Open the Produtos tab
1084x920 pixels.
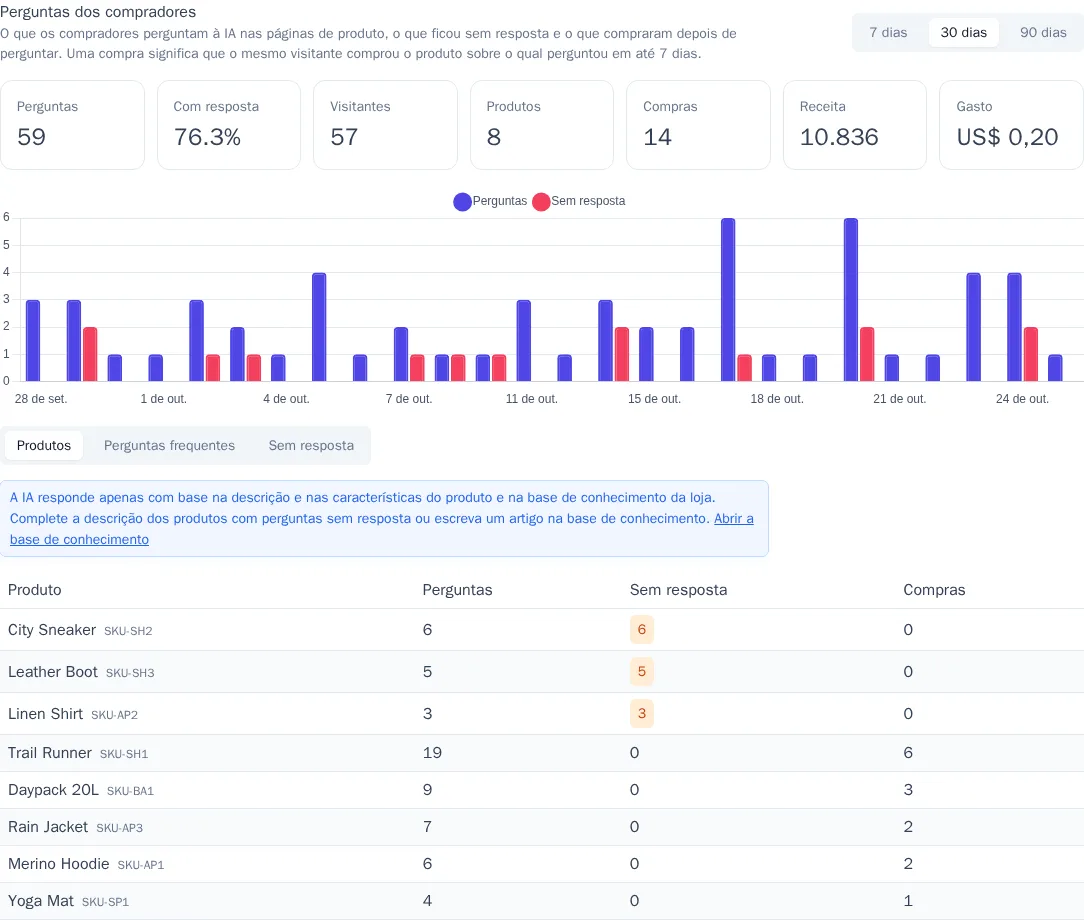pyautogui.click(x=44, y=446)
